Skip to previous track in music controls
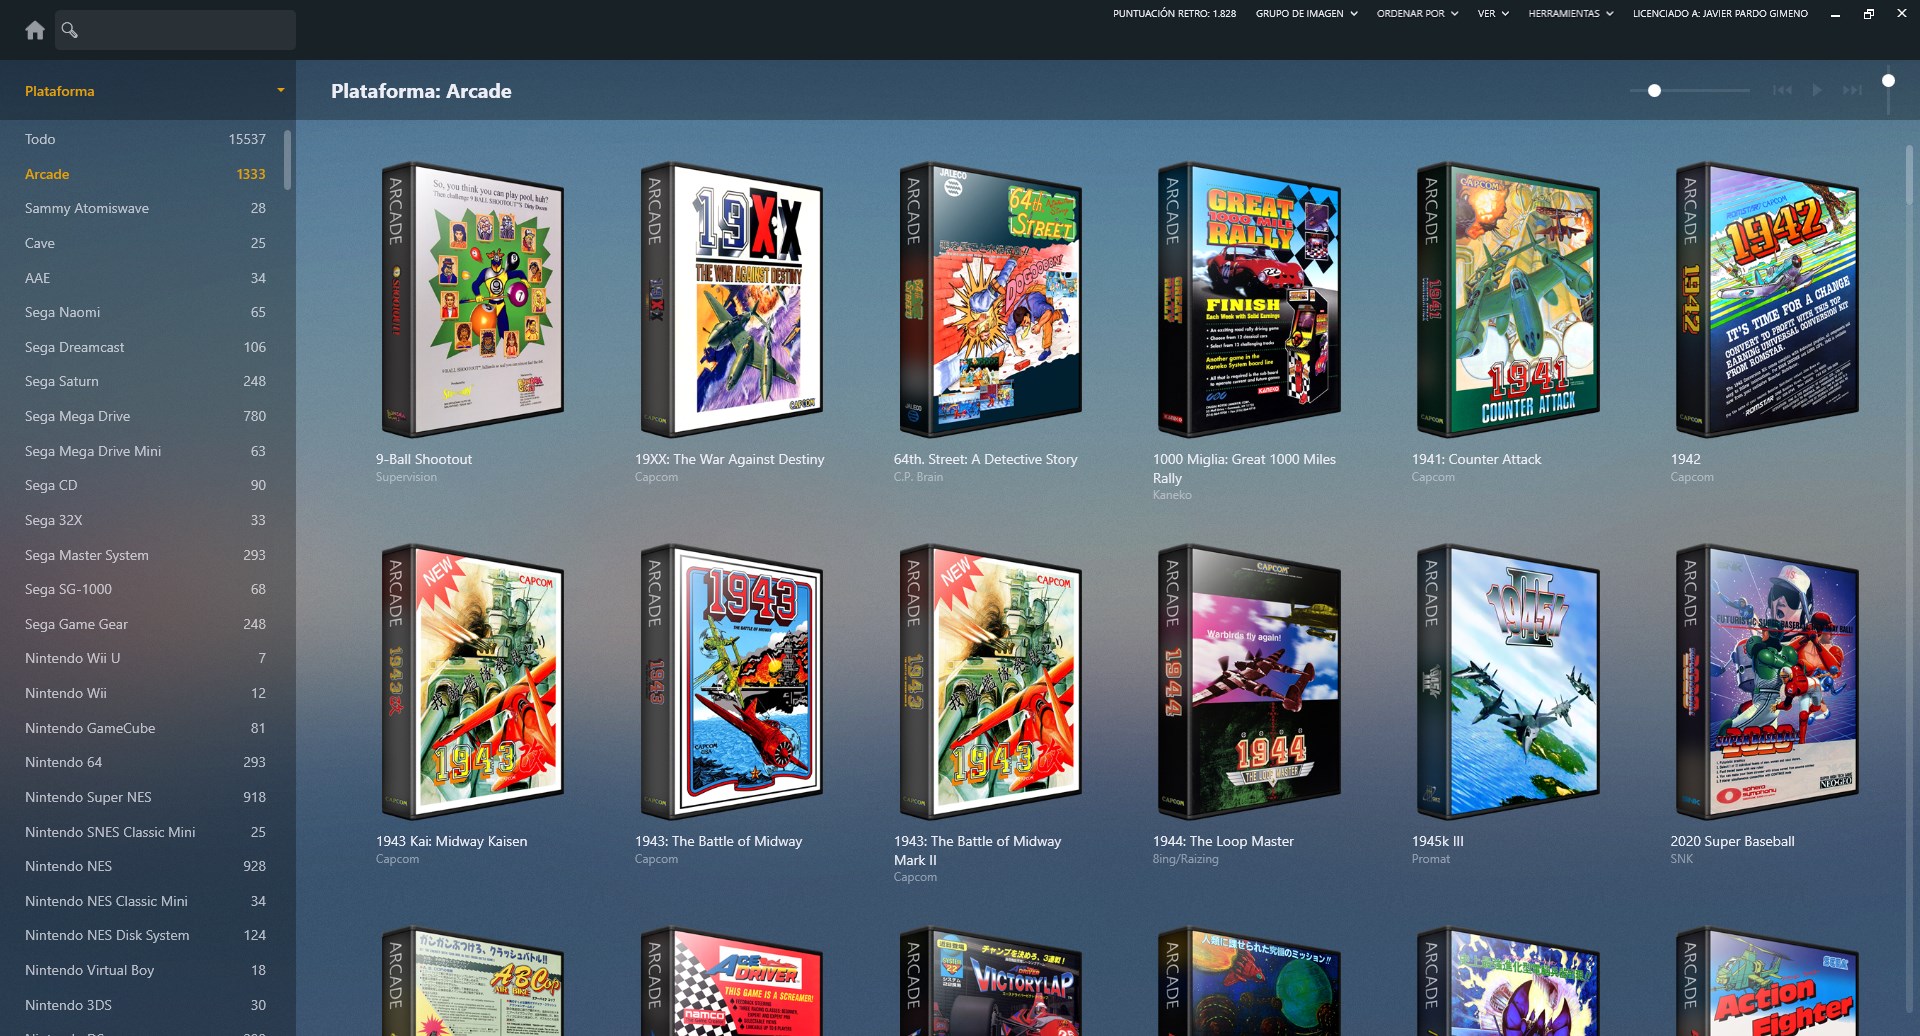The height and width of the screenshot is (1036, 1920). tap(1782, 91)
